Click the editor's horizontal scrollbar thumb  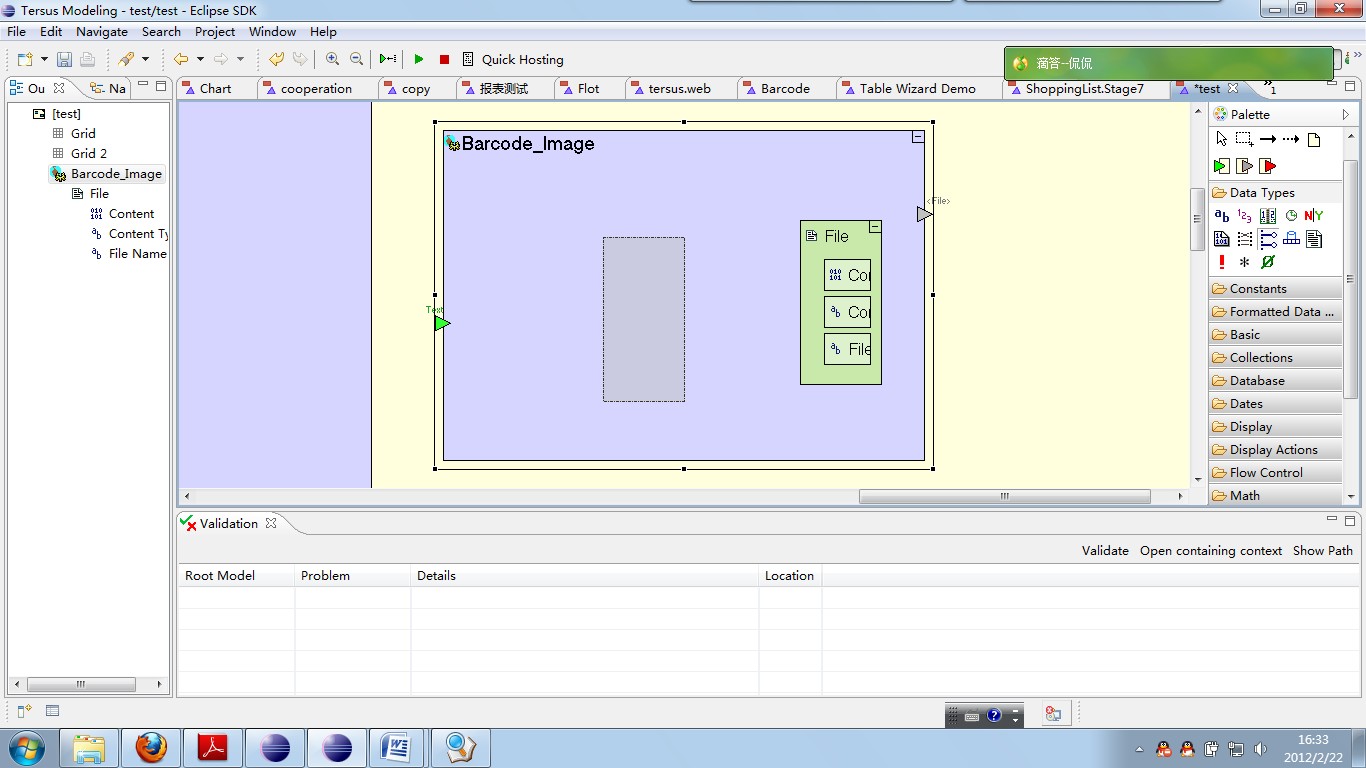click(1004, 496)
